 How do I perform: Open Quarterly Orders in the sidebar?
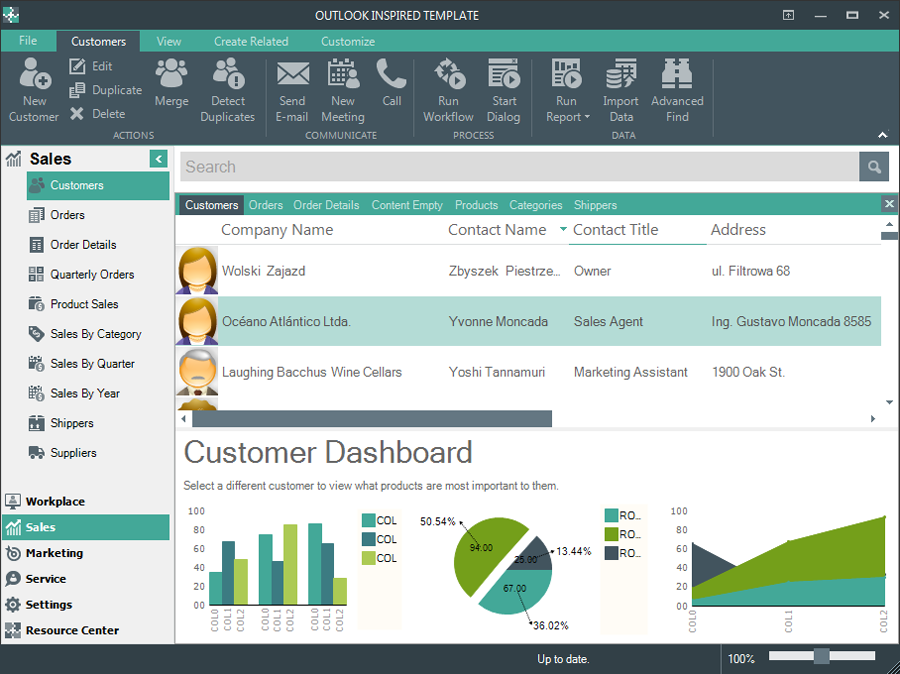(91, 274)
